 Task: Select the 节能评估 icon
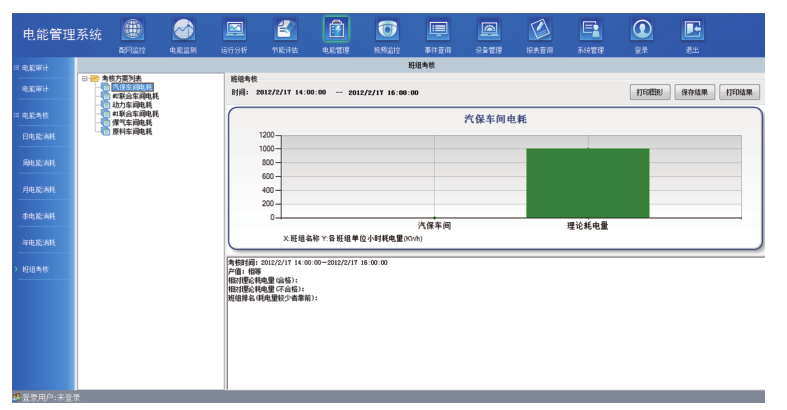click(x=285, y=31)
